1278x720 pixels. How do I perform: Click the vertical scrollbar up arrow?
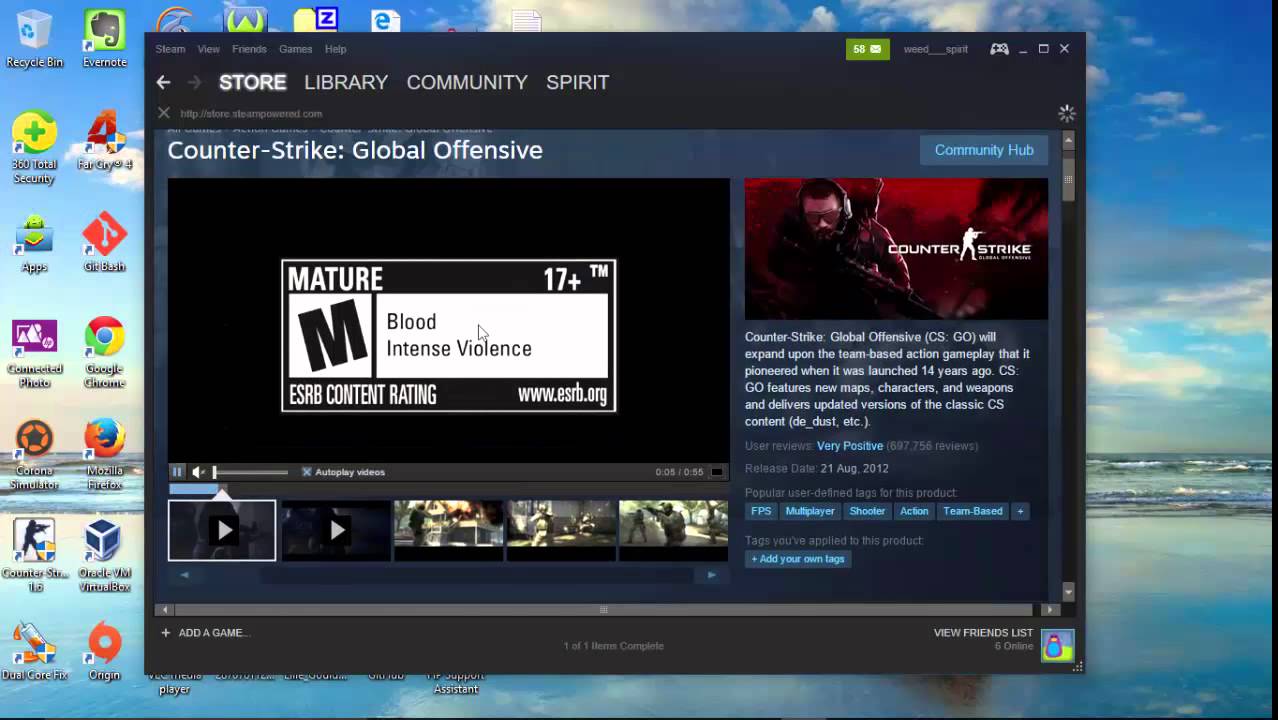pos(1068,140)
